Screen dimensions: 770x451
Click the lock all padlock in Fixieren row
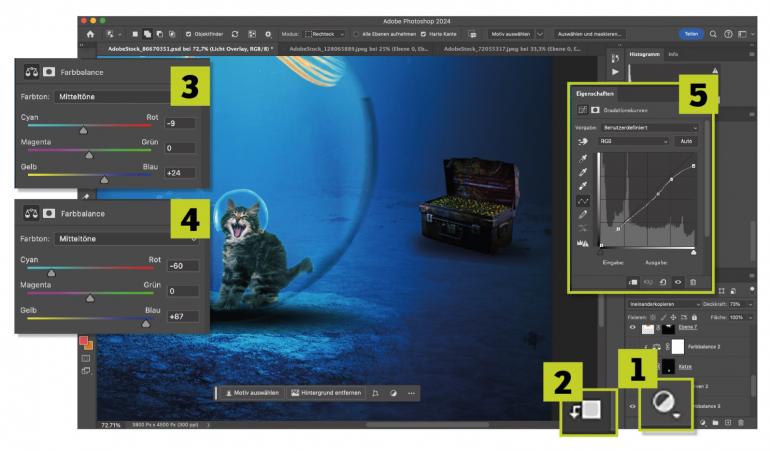(x=694, y=318)
